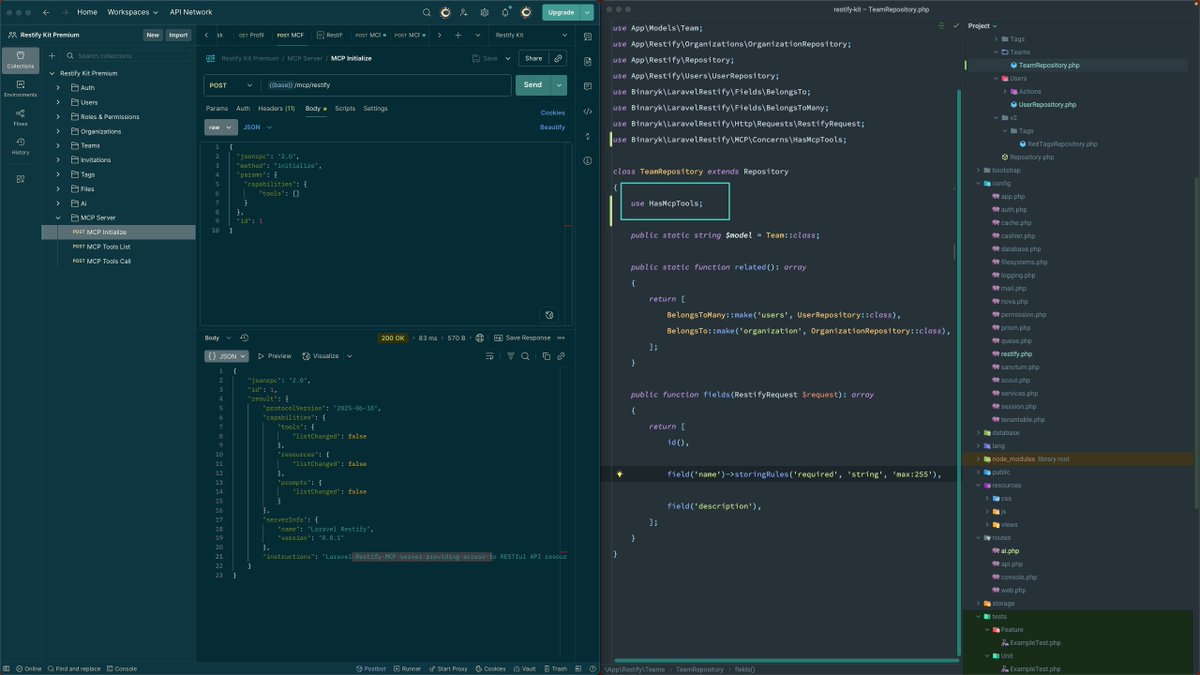Open the Send button dropdown arrow
This screenshot has height=675, width=1200.
(x=559, y=85)
